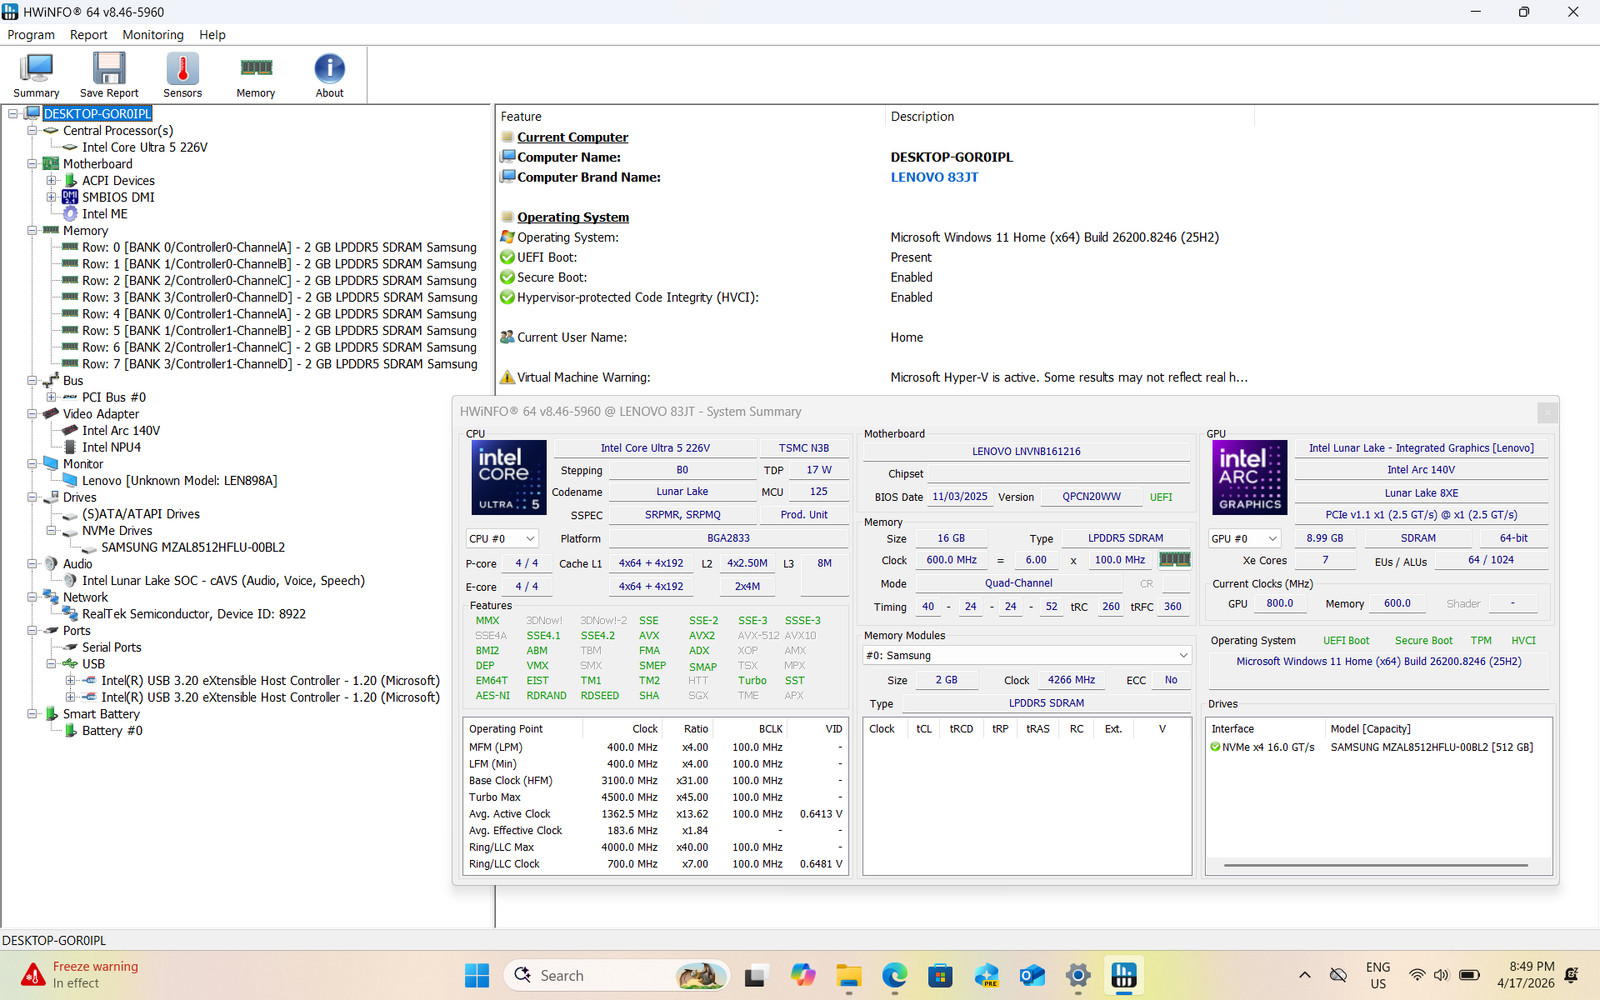The image size is (1600, 1000).
Task: Close the System Summary window
Action: [1547, 412]
